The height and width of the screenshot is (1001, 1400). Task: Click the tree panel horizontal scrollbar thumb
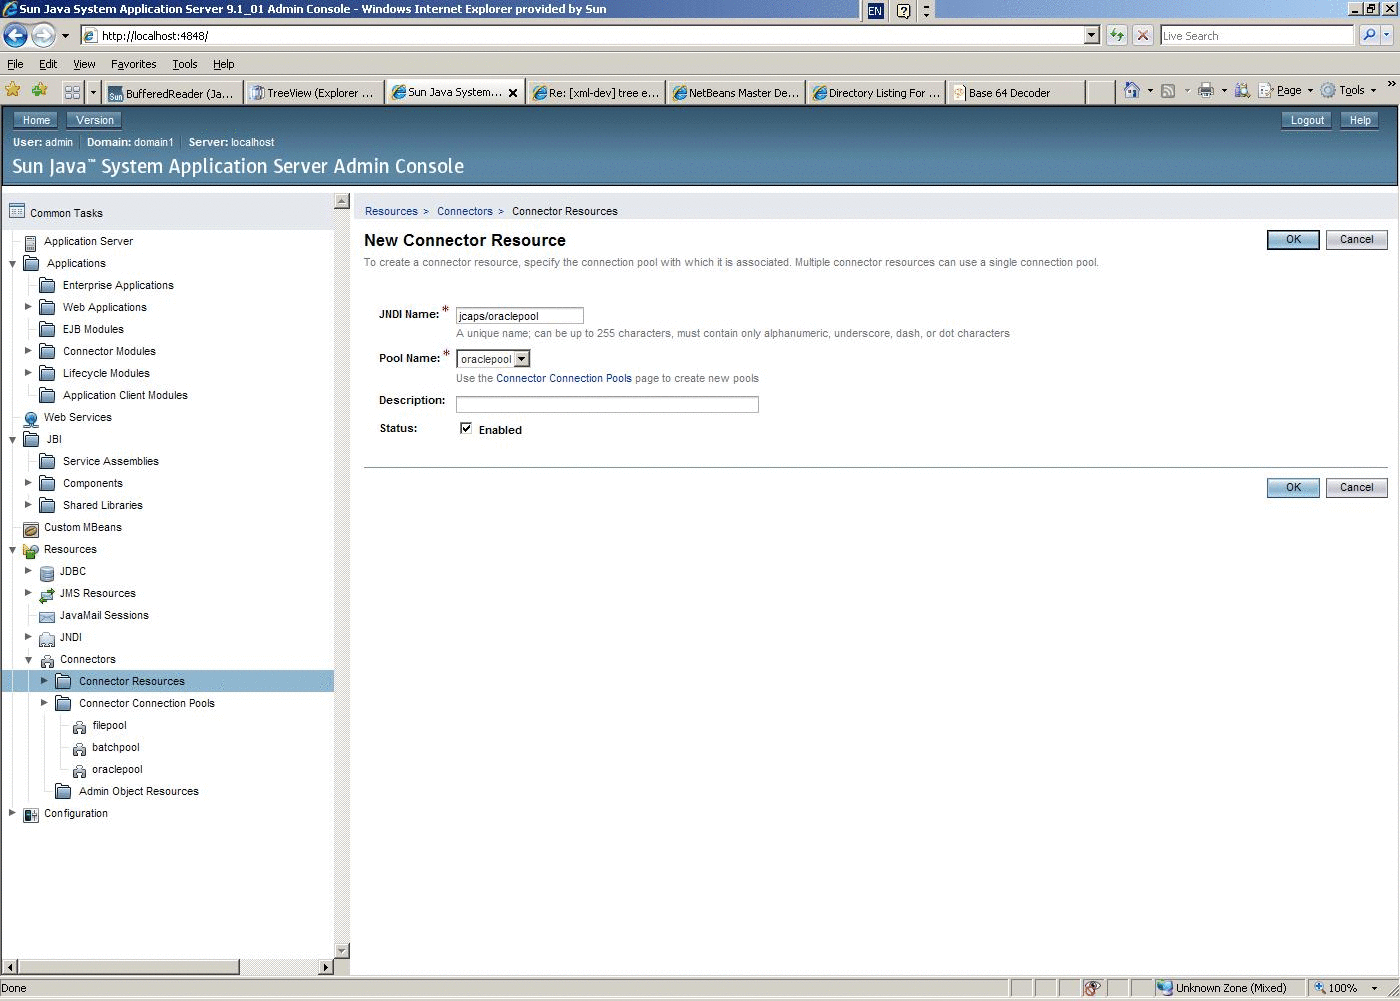[128, 967]
